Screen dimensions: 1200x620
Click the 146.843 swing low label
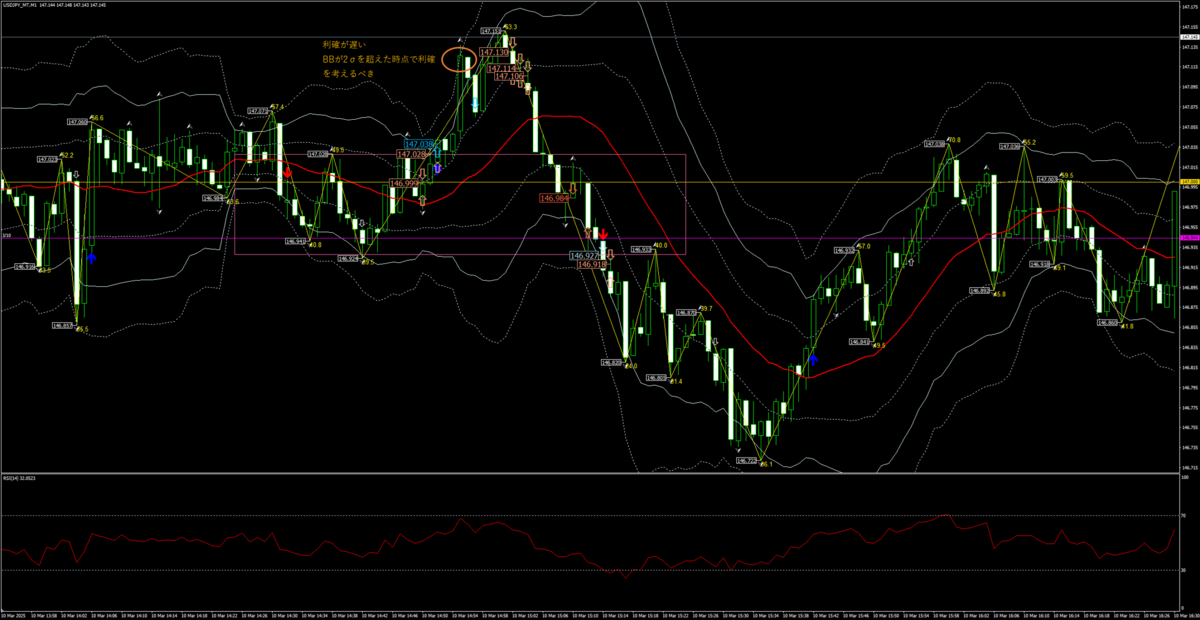[859, 341]
